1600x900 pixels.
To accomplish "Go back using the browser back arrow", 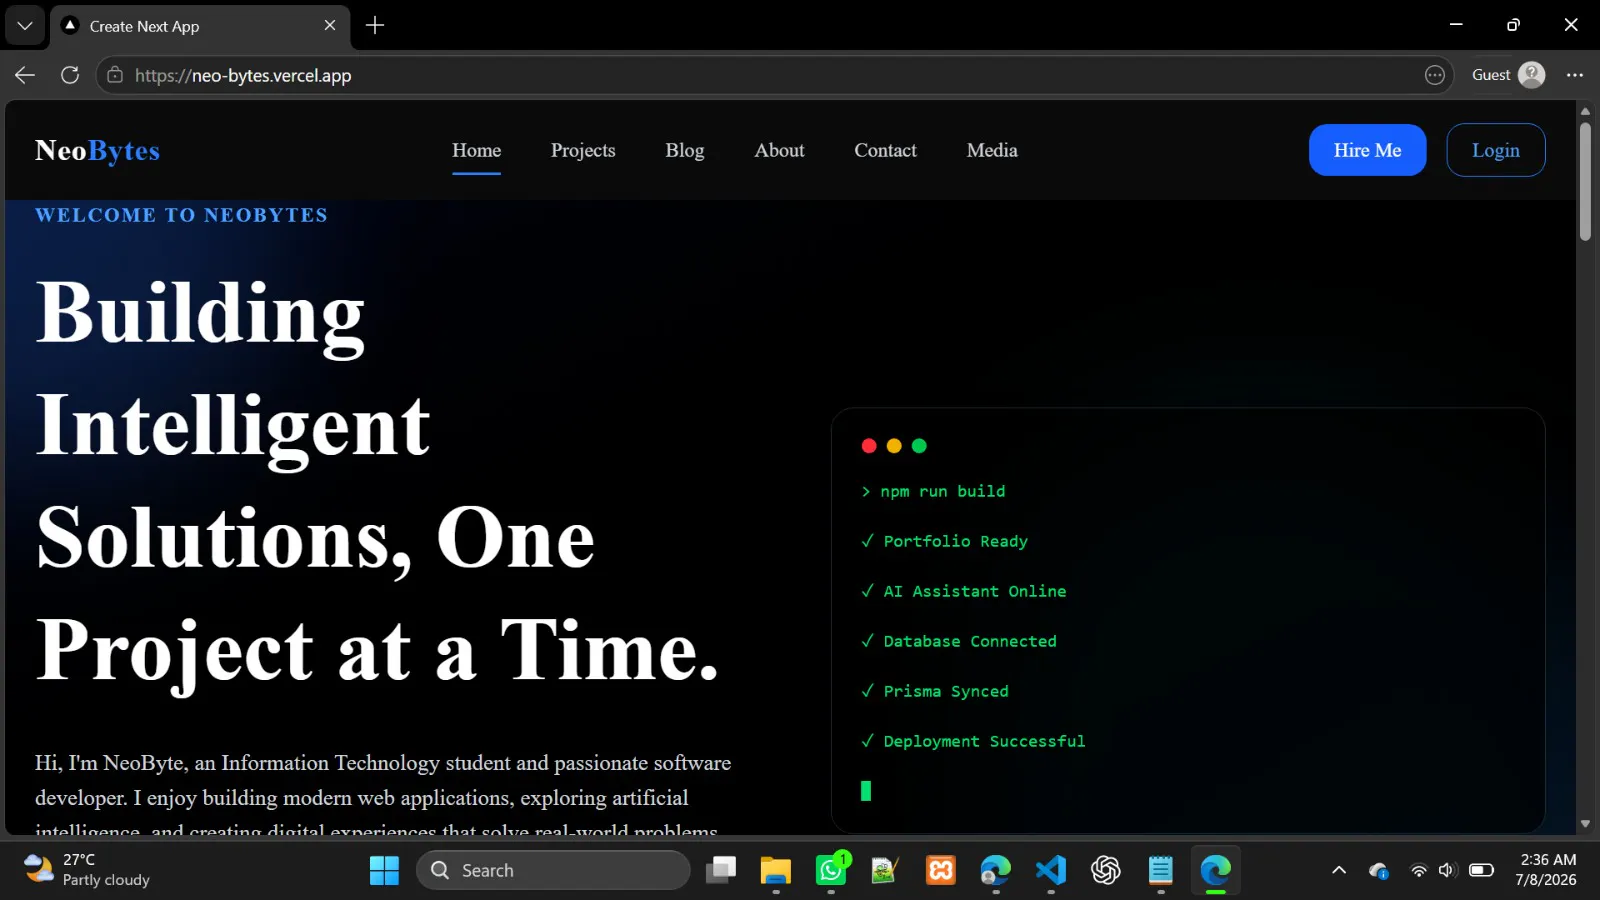I will 25,75.
